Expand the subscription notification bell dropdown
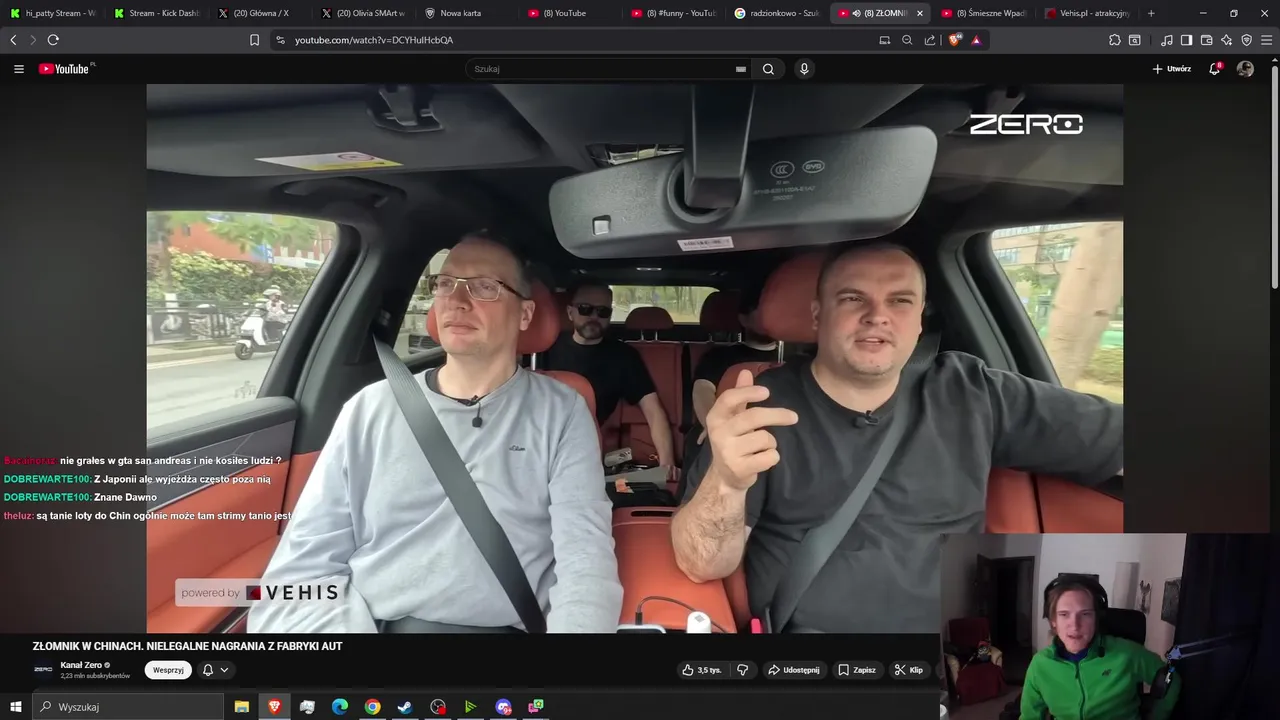Viewport: 1280px width, 720px height. click(216, 670)
